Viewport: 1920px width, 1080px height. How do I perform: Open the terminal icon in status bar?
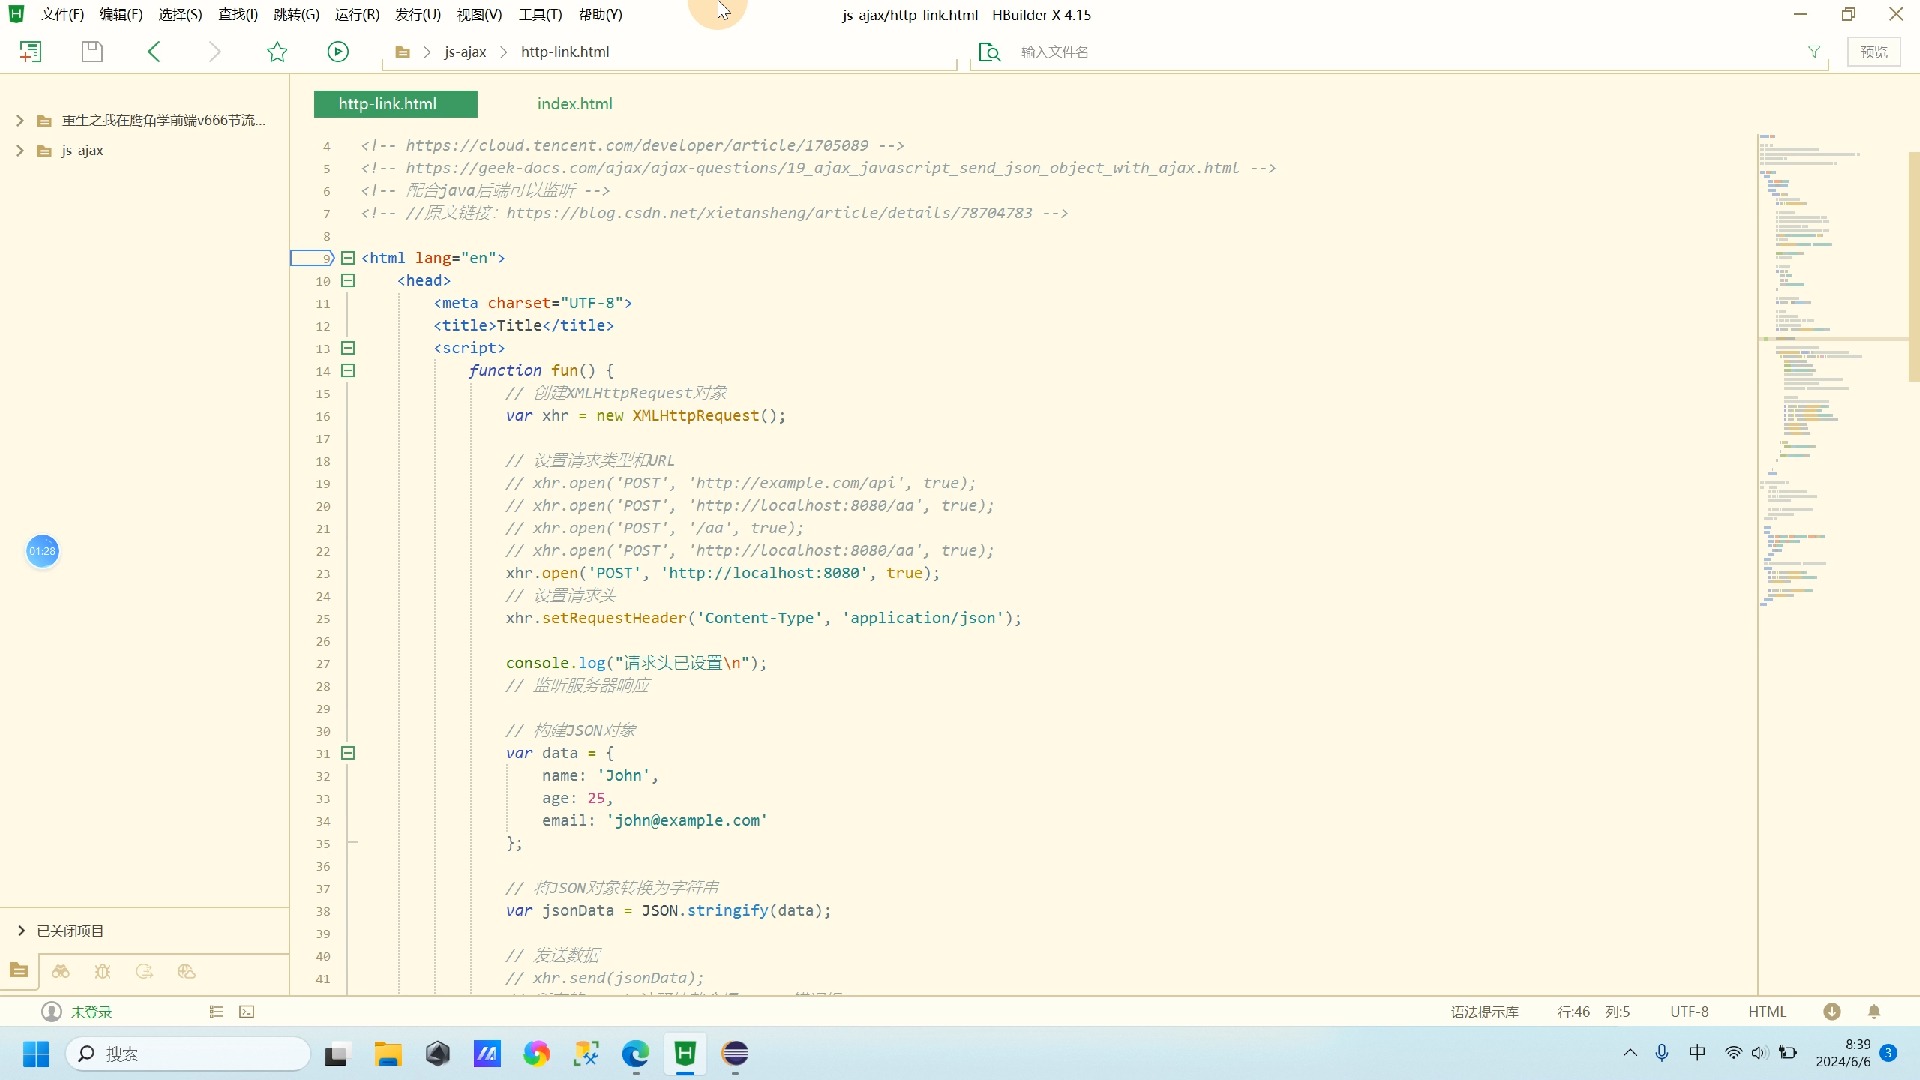[x=247, y=1012]
